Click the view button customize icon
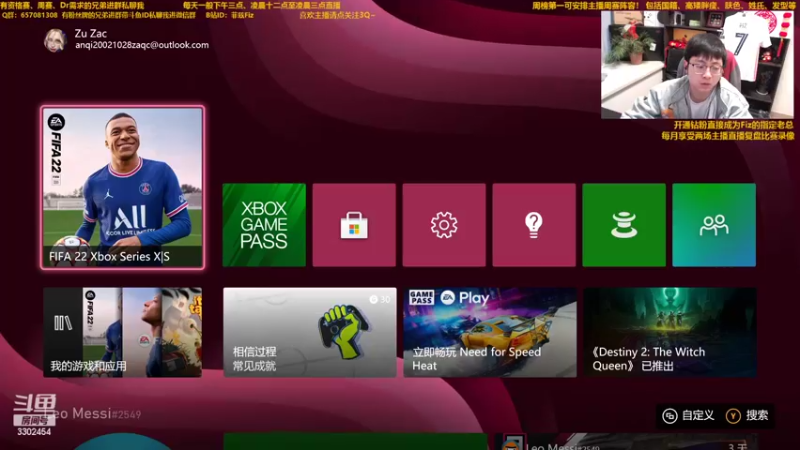 669,416
